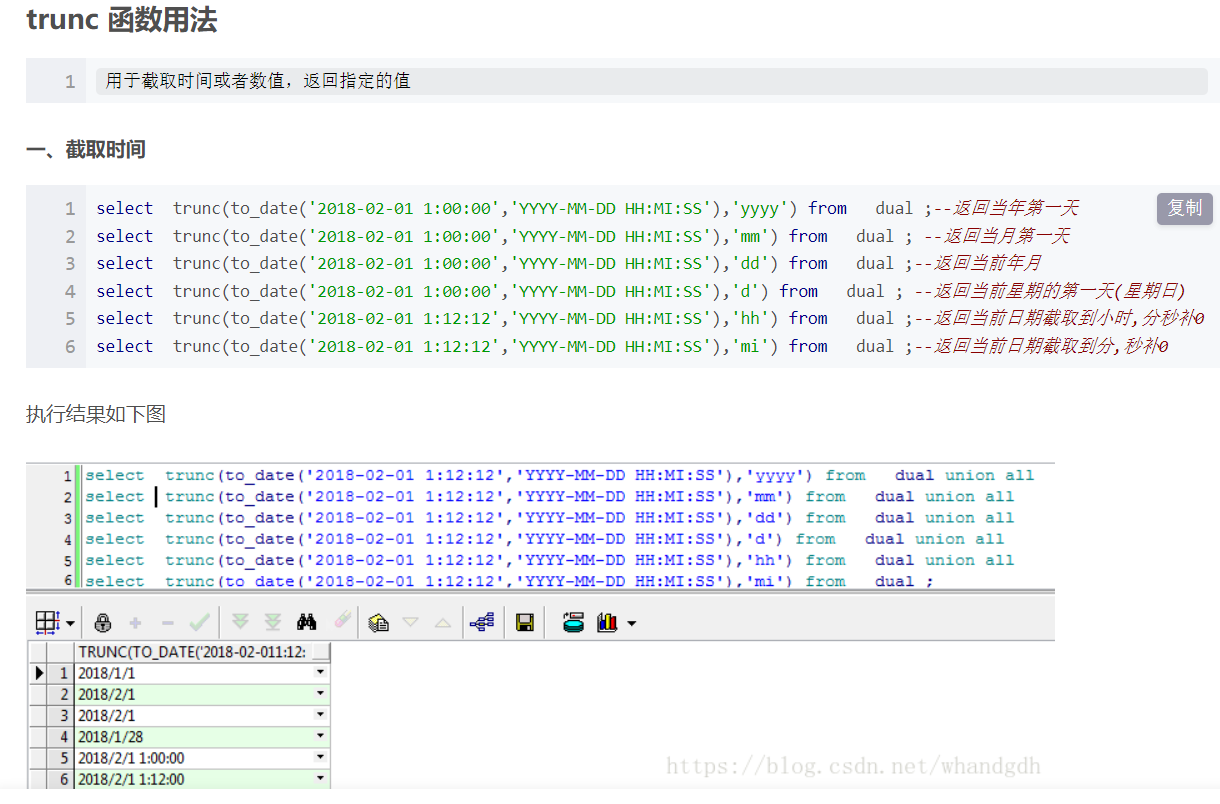
Task: Click the comment --返回当年第一天
Action: [1006, 208]
